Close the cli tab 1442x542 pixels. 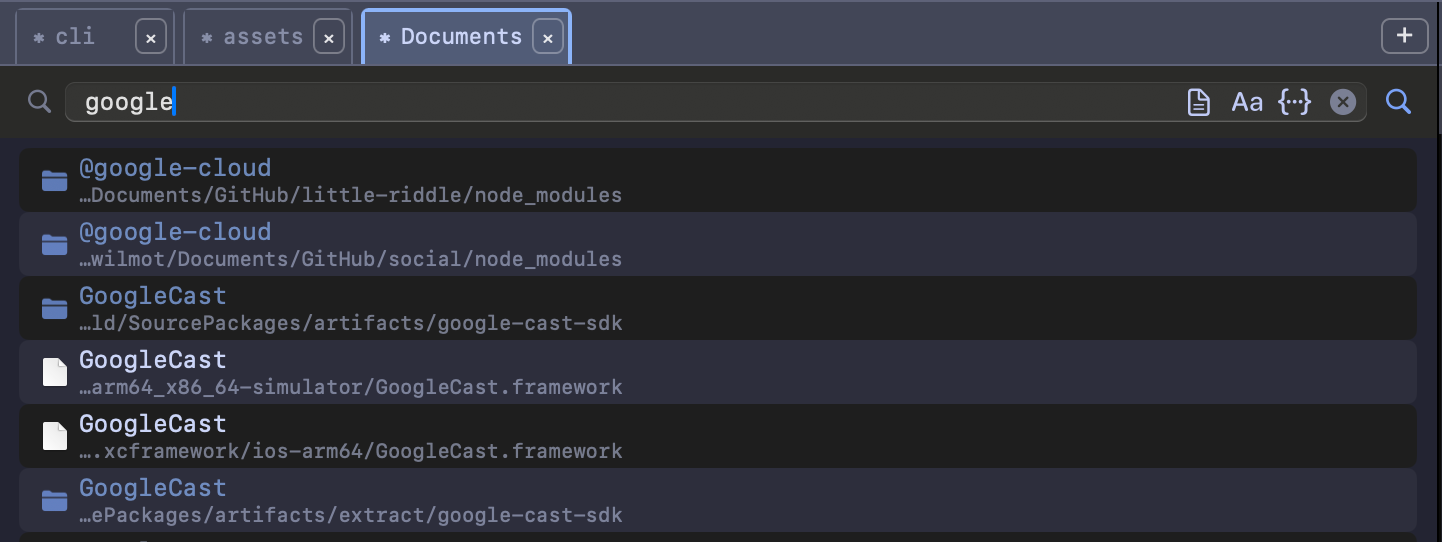[150, 38]
